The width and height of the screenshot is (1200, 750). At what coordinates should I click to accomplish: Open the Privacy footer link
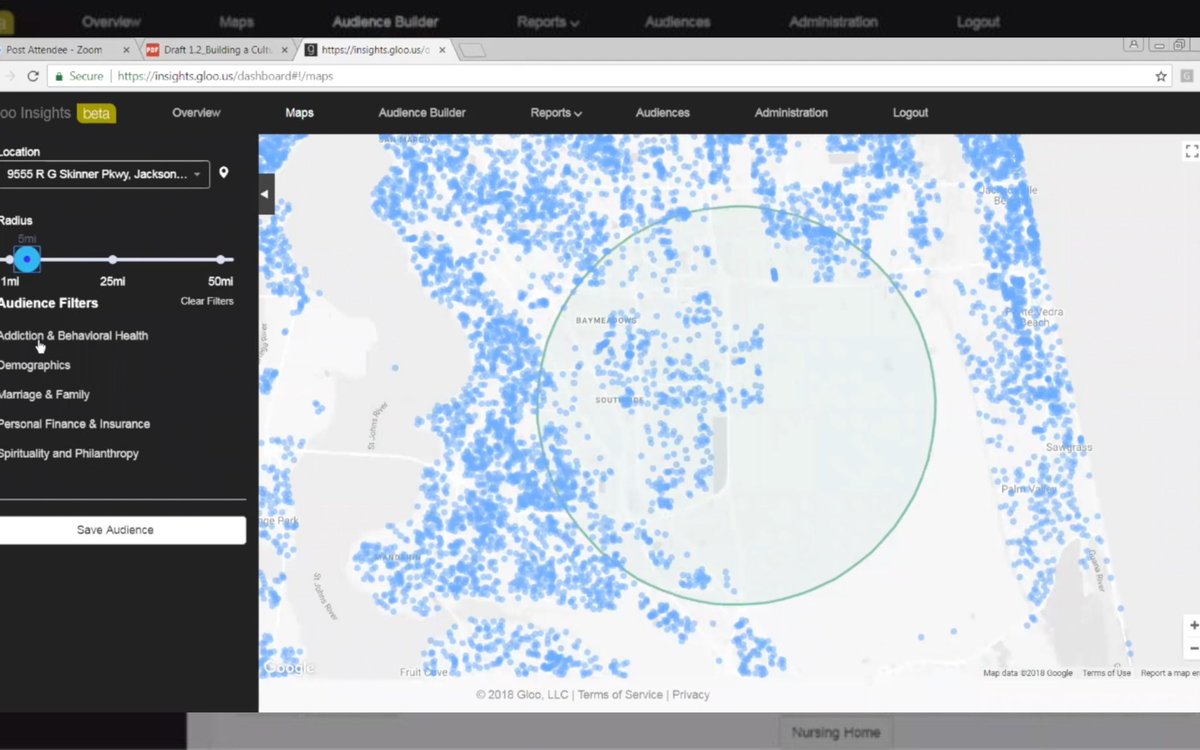coord(691,695)
